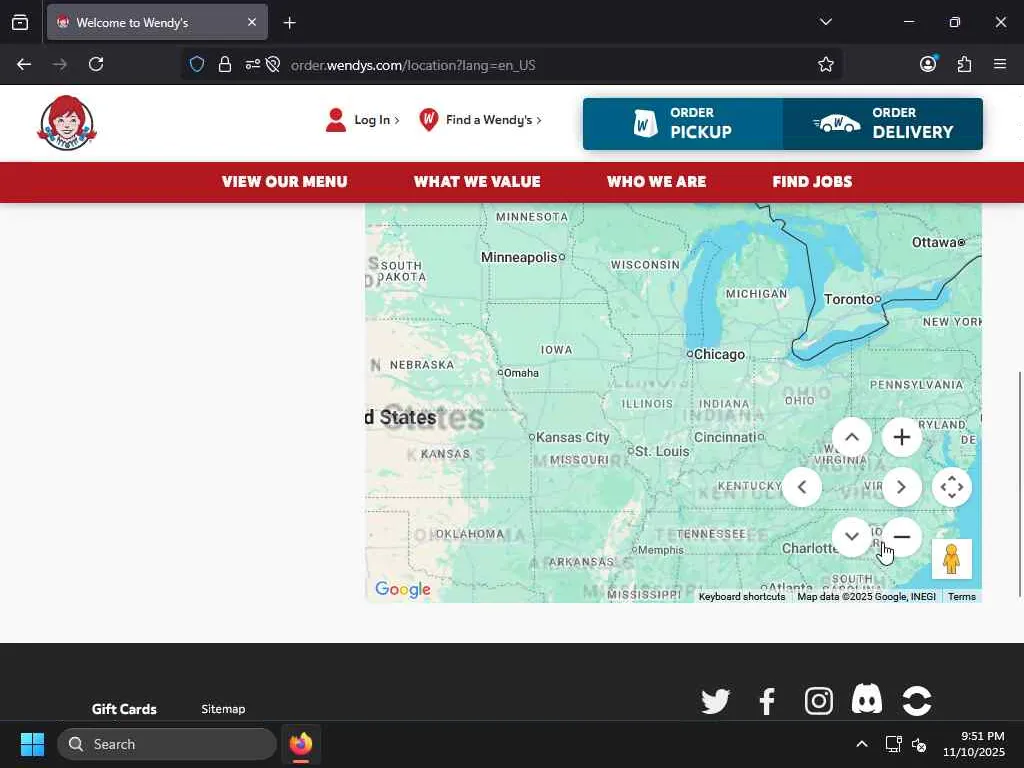Open the Log In link
The image size is (1024, 768).
376,120
